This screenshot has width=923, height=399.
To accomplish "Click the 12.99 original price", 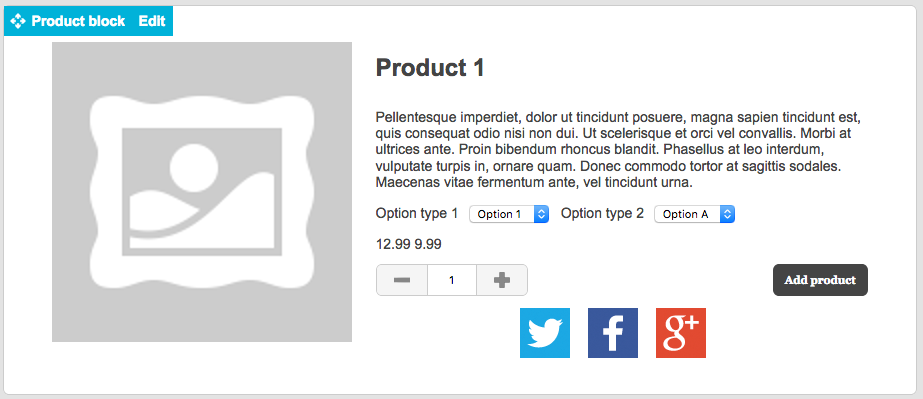I will [x=393, y=244].
